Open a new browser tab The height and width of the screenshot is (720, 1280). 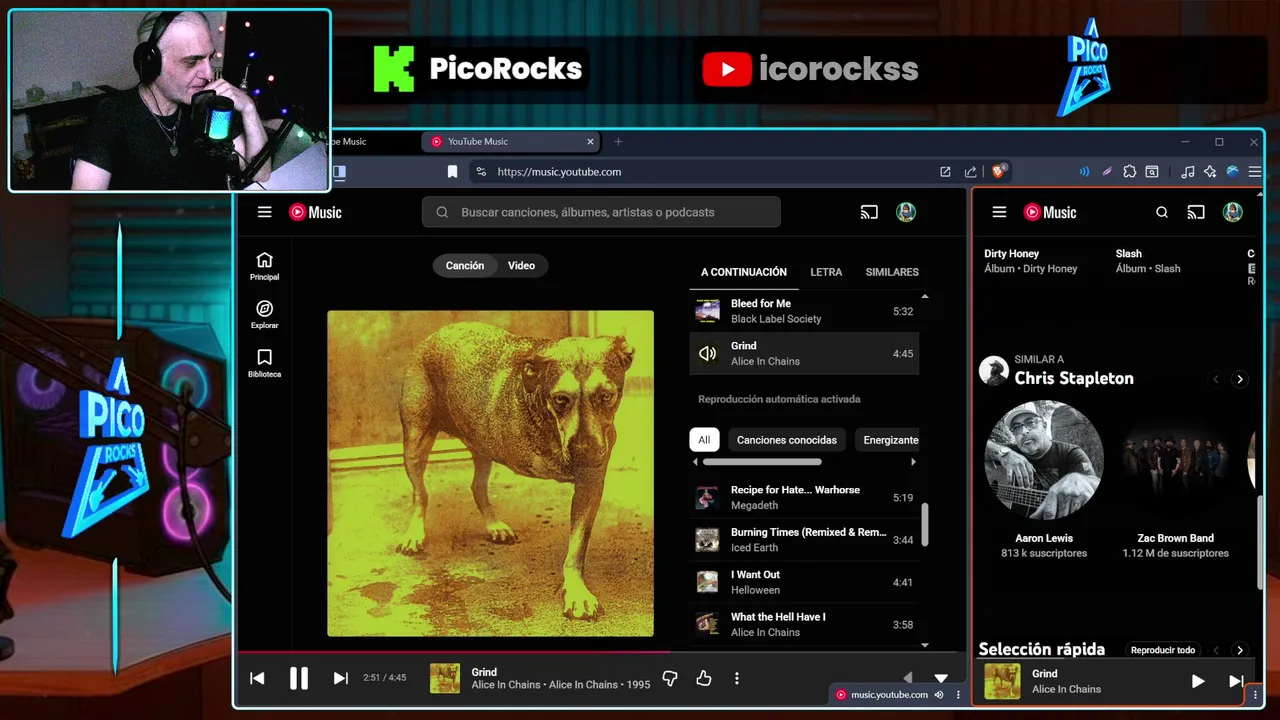click(x=618, y=142)
